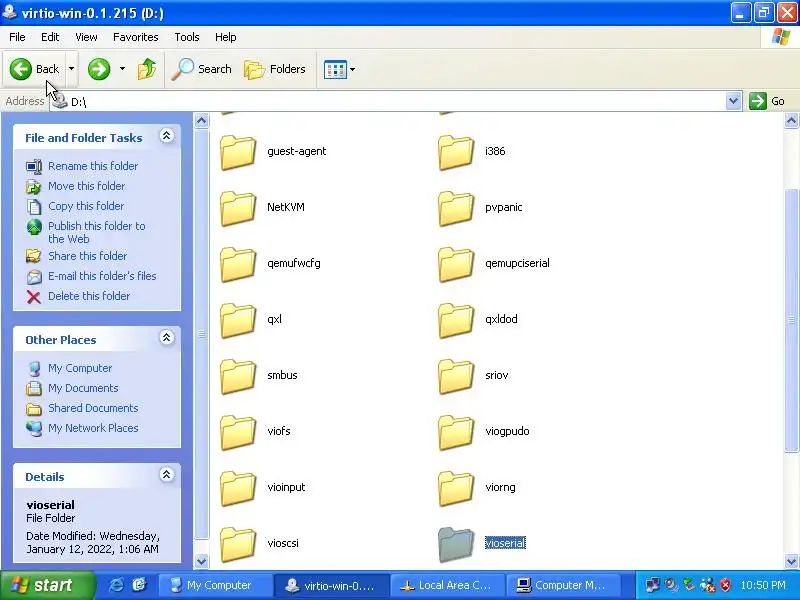The image size is (800, 600).
Task: Open the View menu
Action: (x=86, y=37)
